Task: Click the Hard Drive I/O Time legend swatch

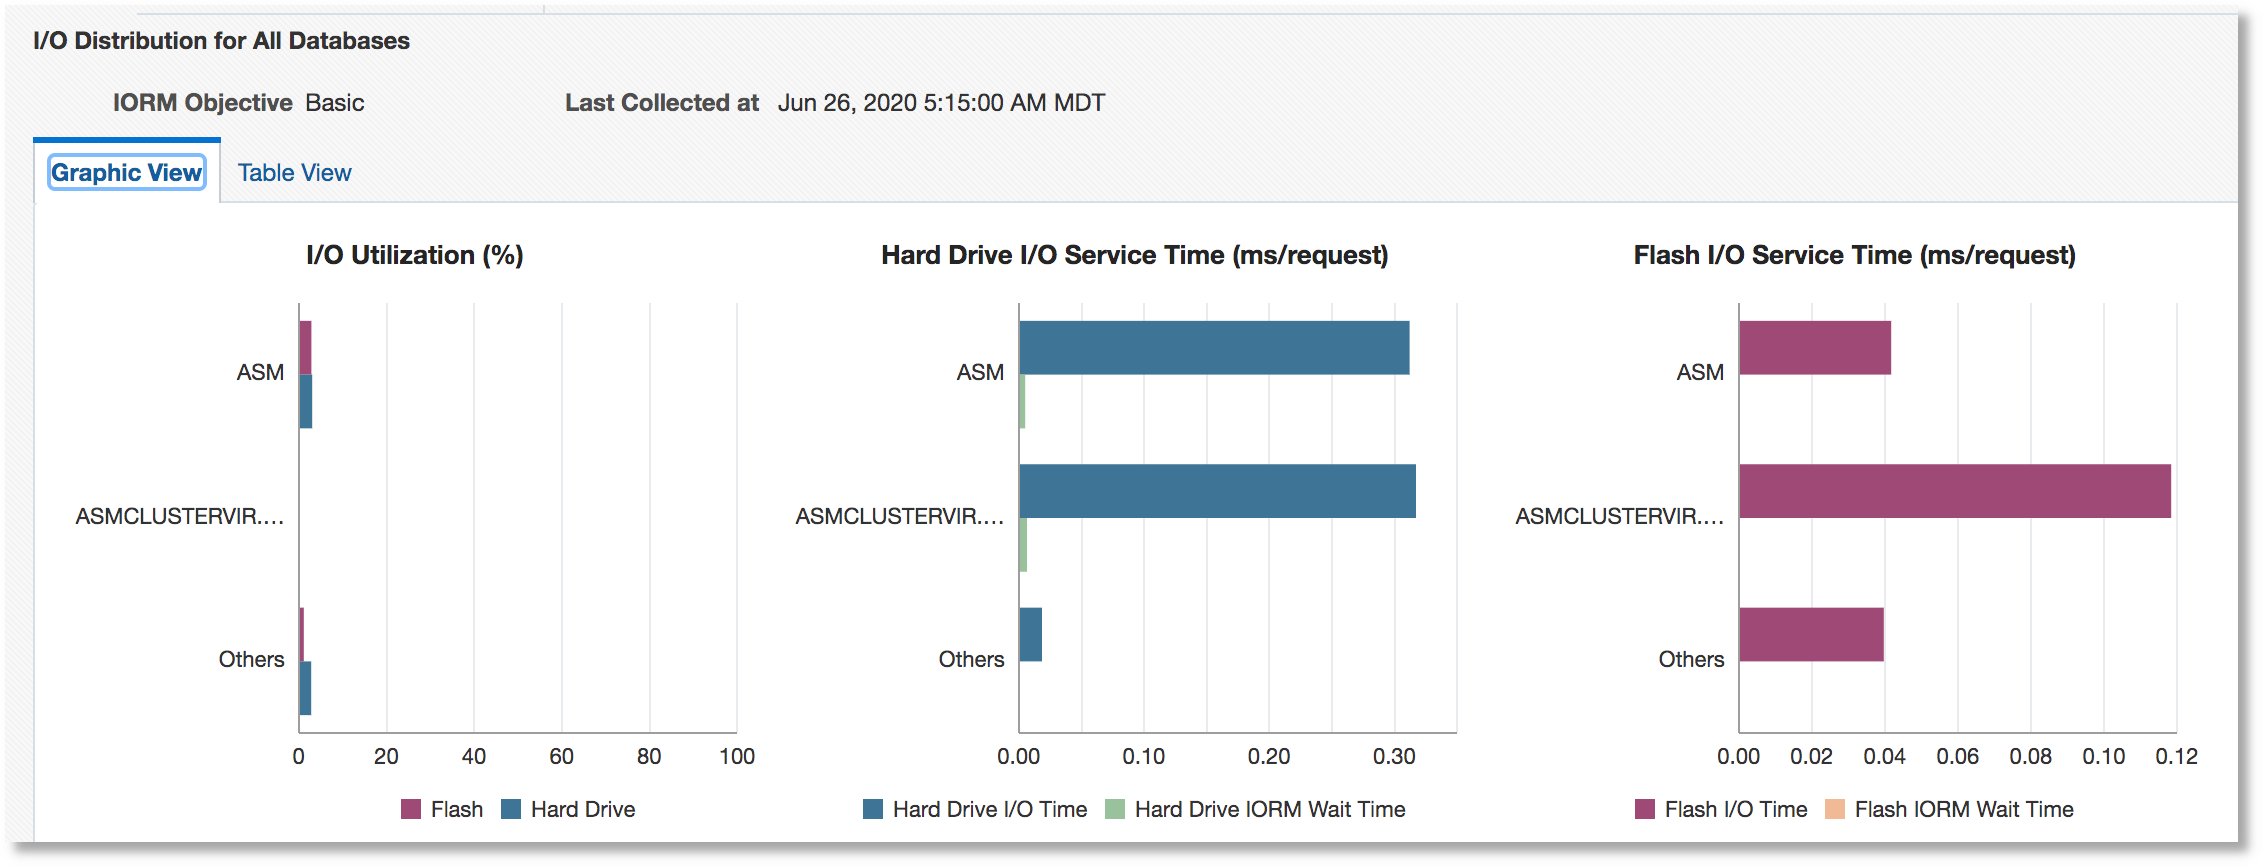Action: 873,809
